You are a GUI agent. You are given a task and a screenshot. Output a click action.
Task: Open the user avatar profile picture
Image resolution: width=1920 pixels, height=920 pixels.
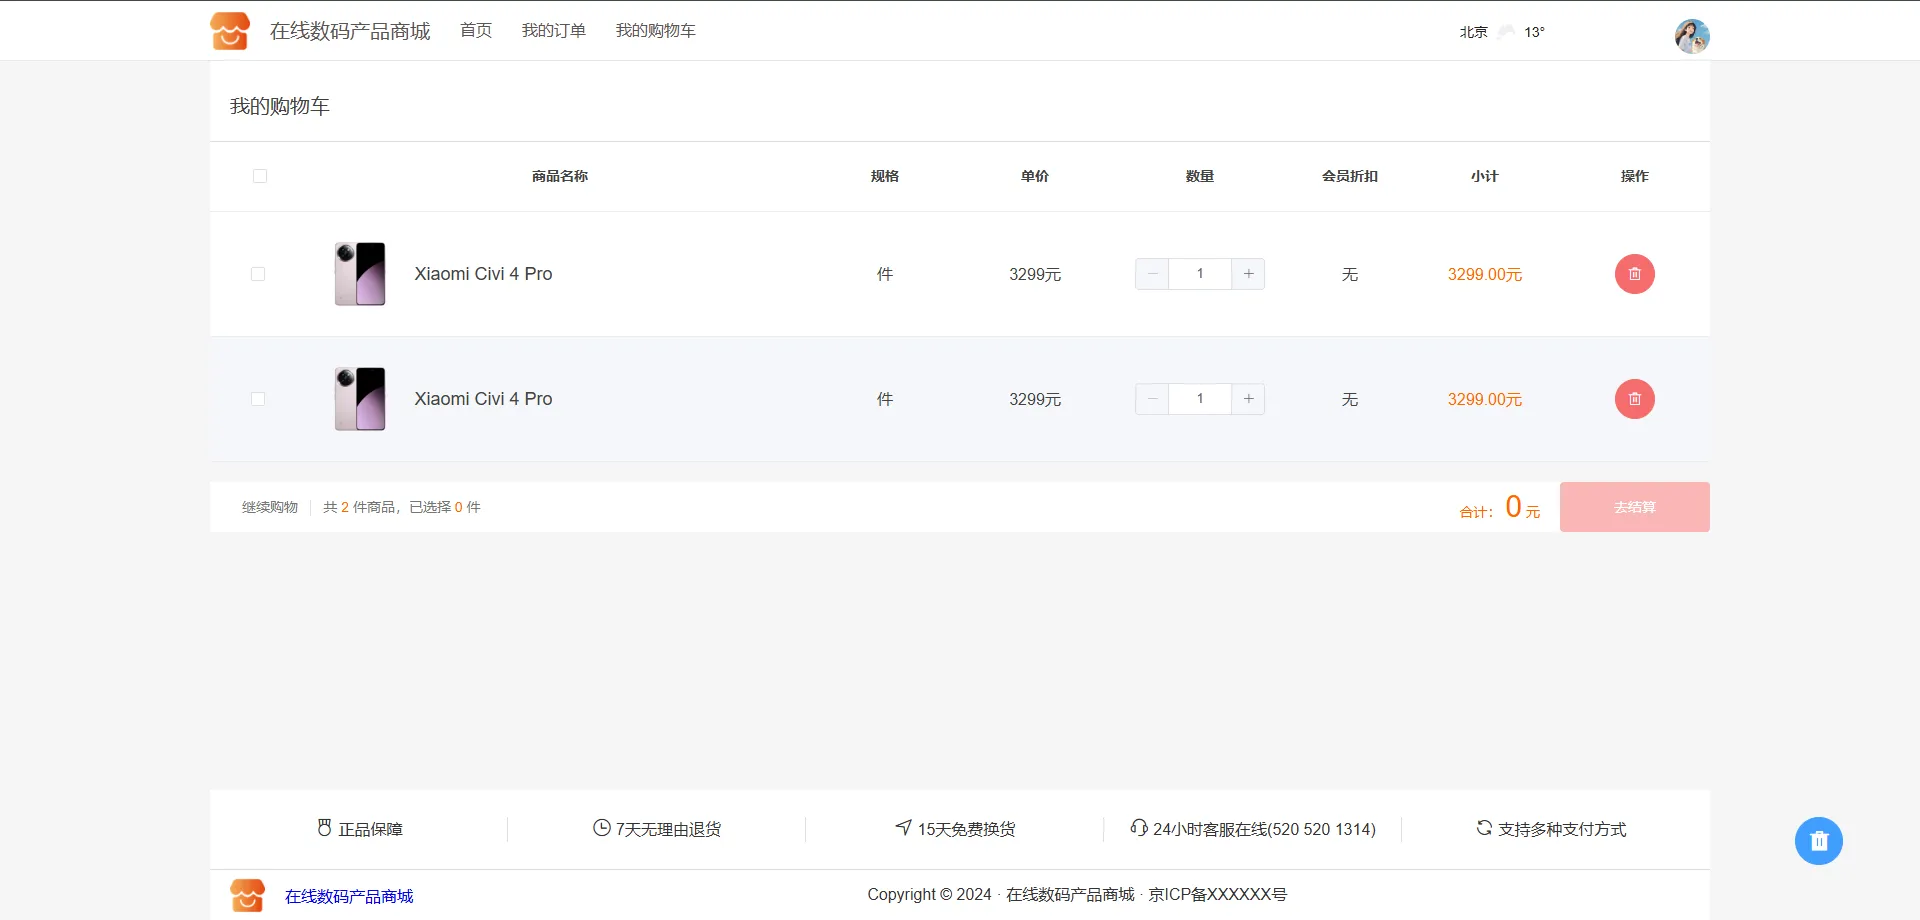(x=1692, y=36)
